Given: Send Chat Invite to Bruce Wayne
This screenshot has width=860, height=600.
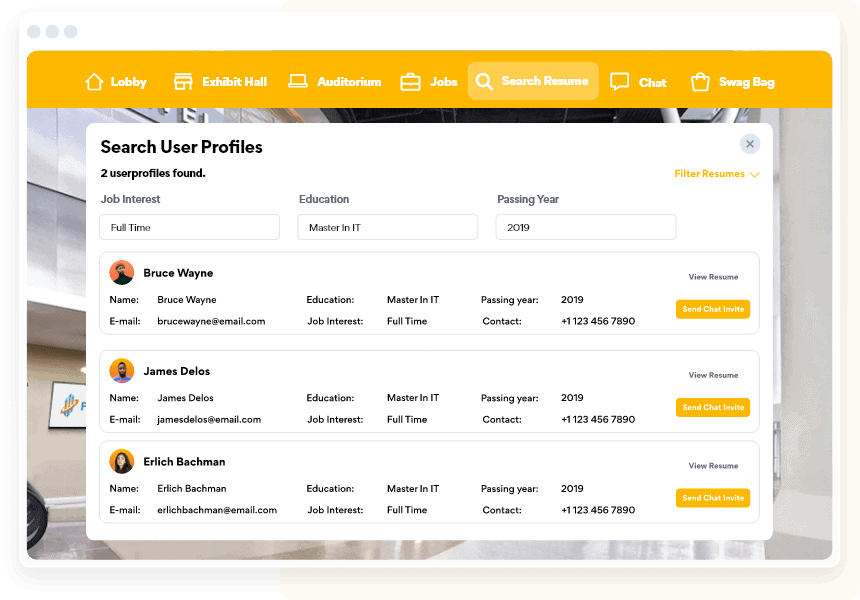Looking at the screenshot, I should point(712,309).
